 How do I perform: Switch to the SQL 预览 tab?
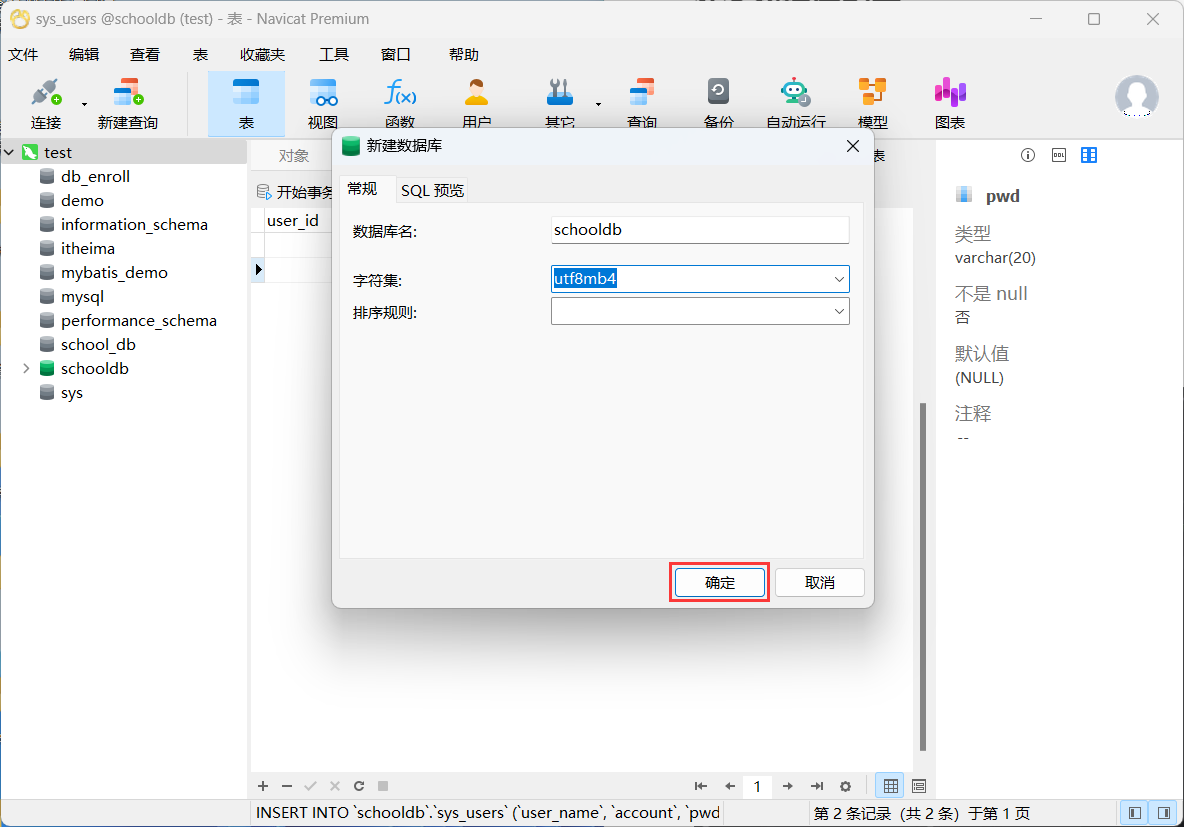tap(432, 190)
